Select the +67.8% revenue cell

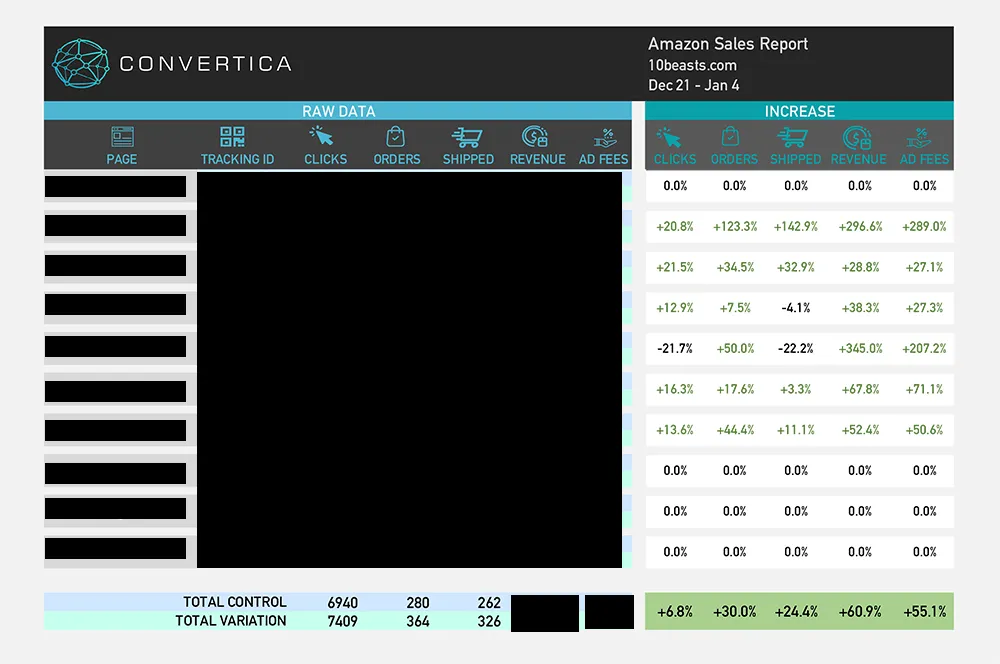[x=860, y=389]
